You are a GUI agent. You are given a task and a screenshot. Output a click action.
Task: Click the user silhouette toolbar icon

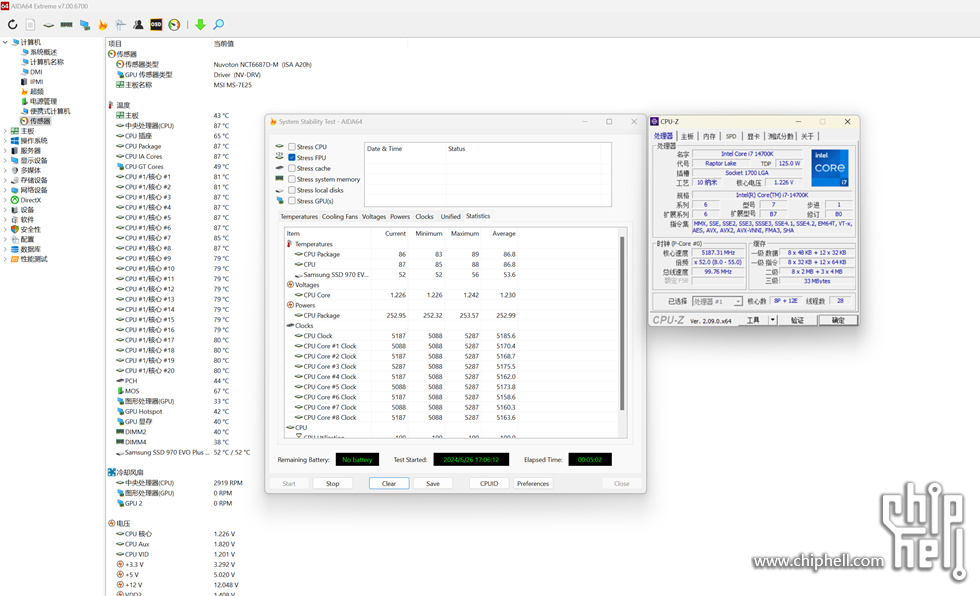pos(138,24)
